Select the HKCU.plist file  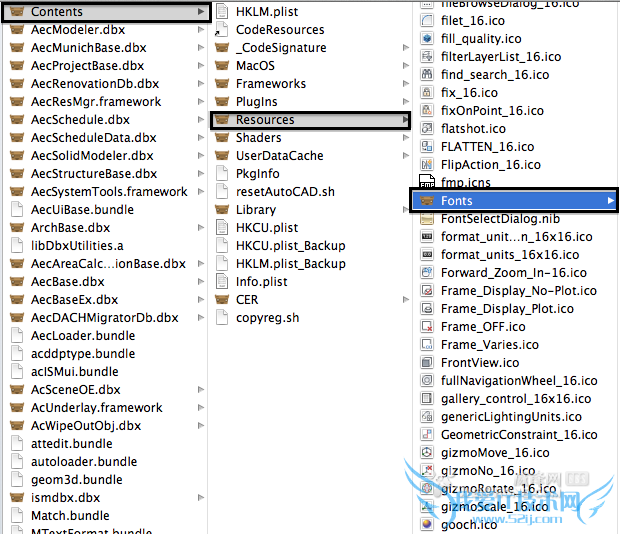click(x=267, y=228)
